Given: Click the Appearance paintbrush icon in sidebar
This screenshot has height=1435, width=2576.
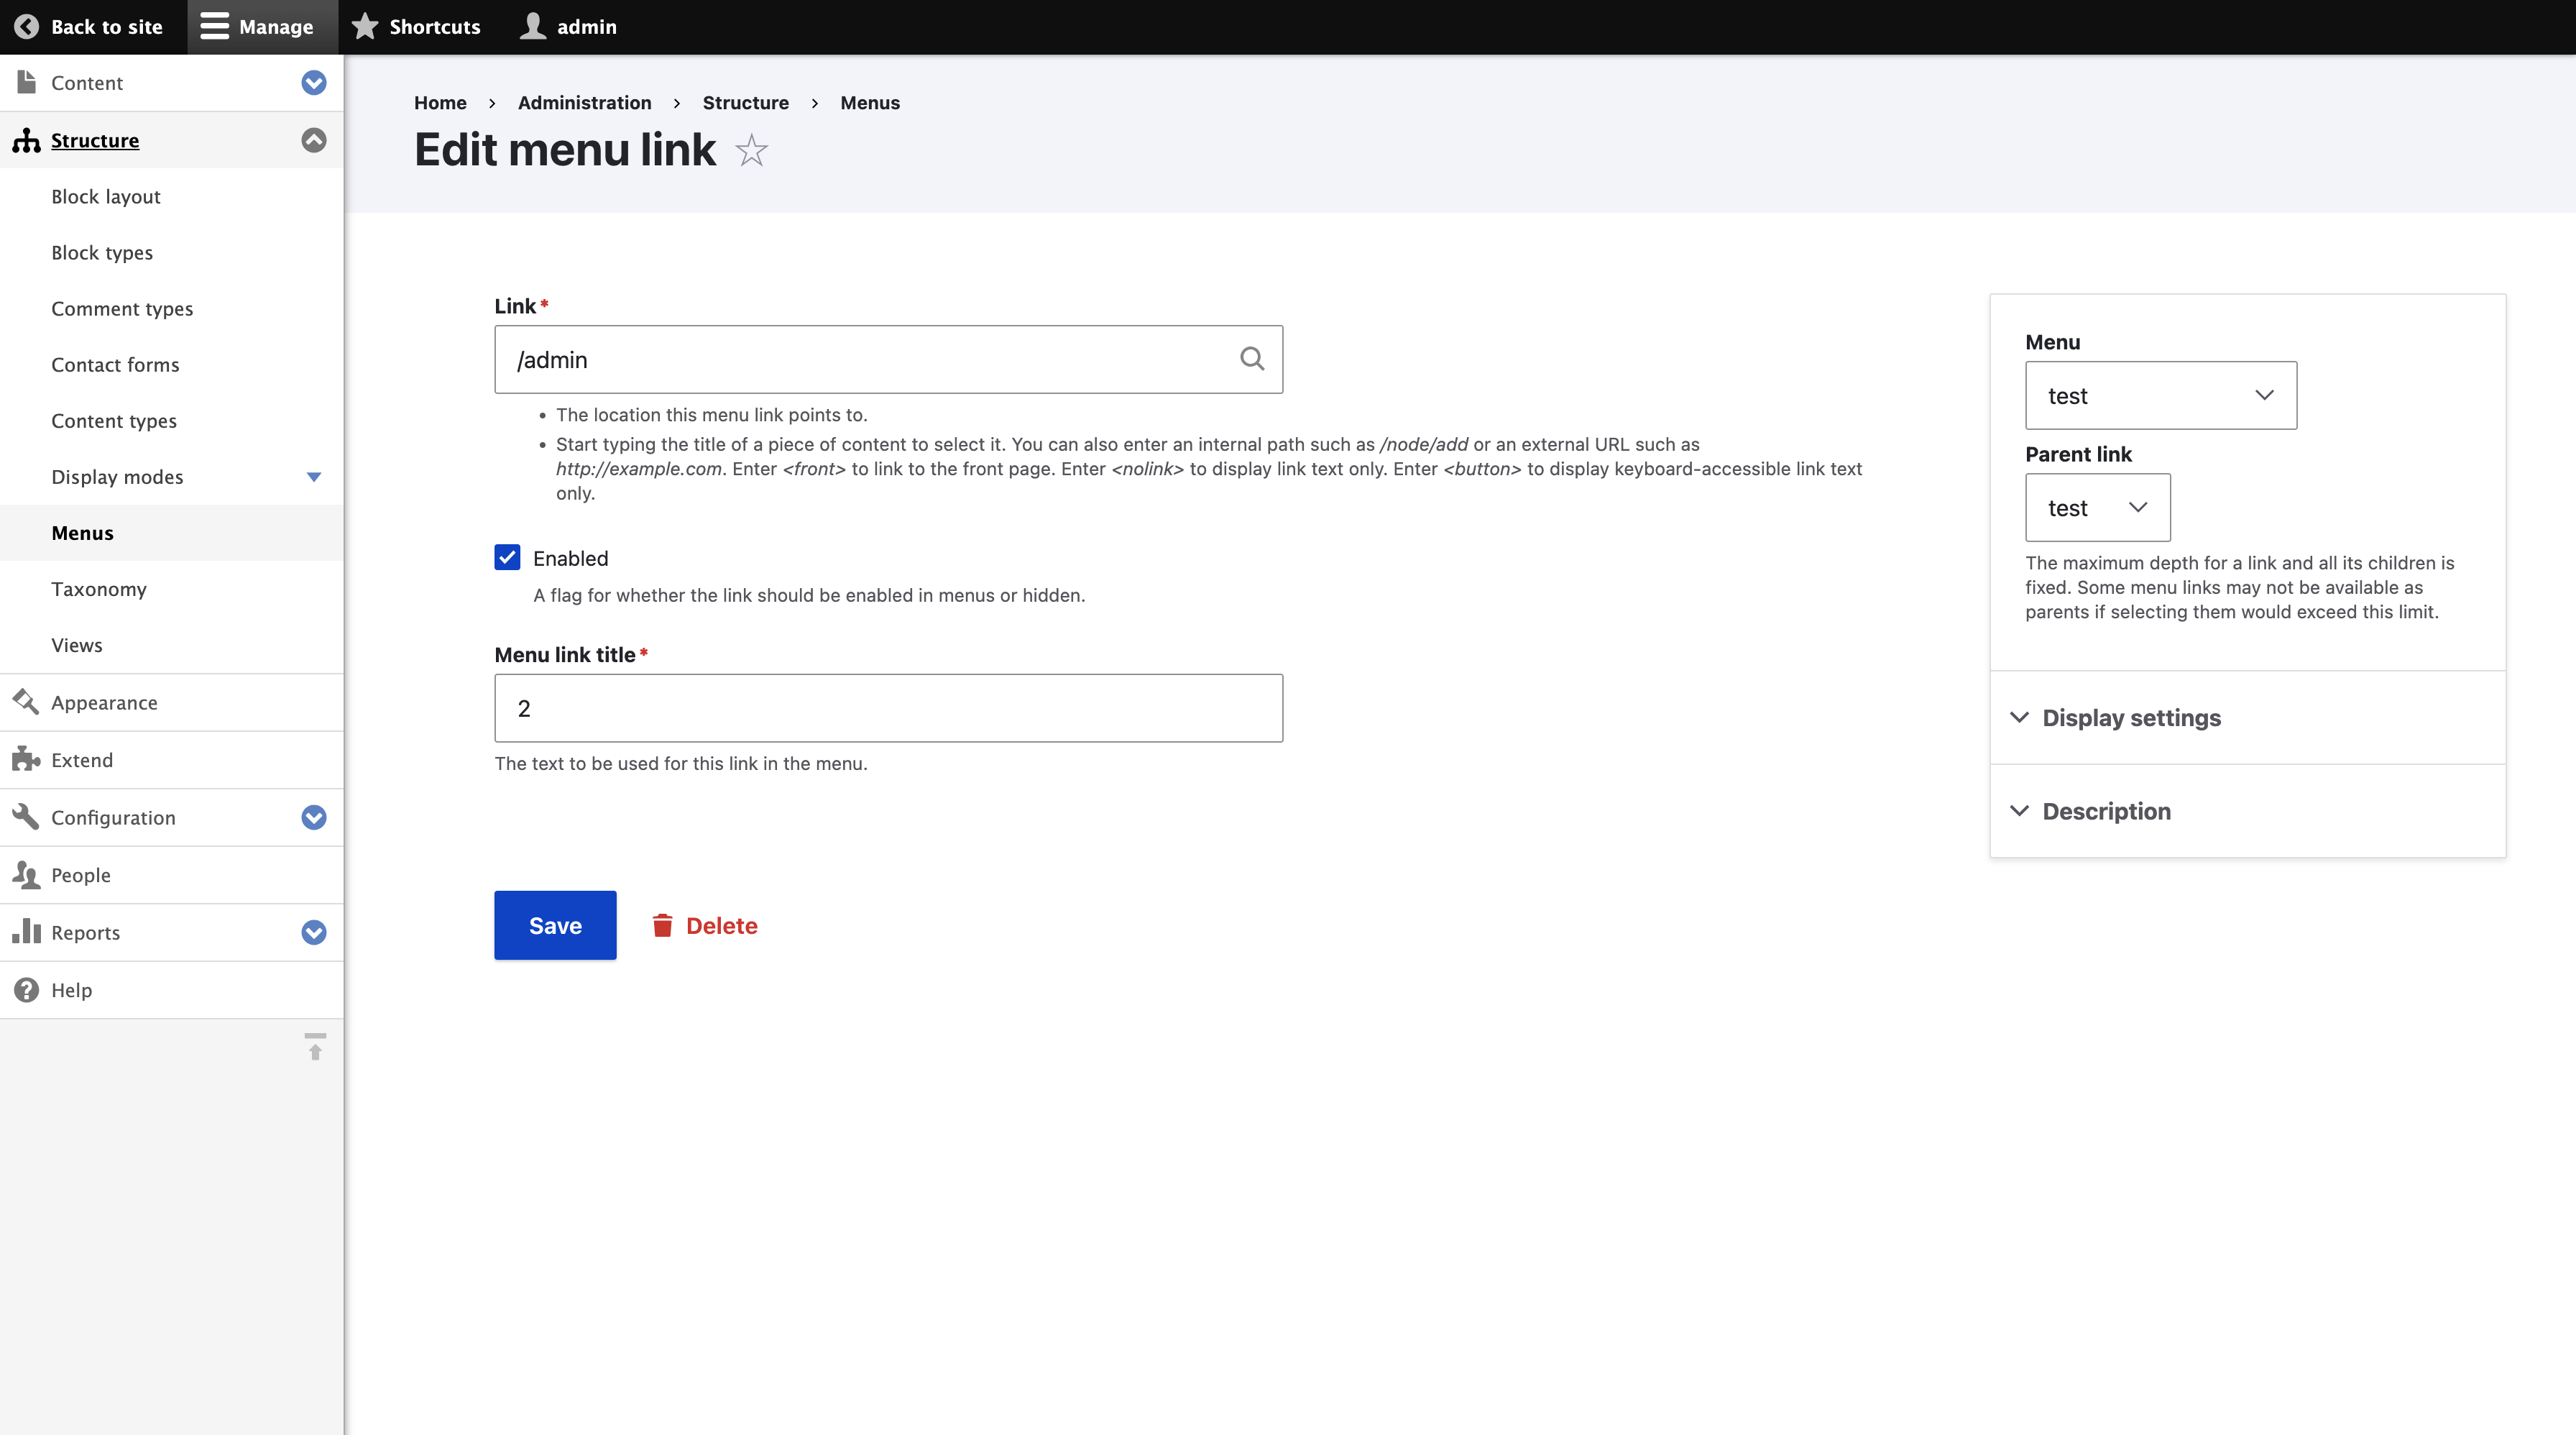Looking at the screenshot, I should [x=26, y=702].
